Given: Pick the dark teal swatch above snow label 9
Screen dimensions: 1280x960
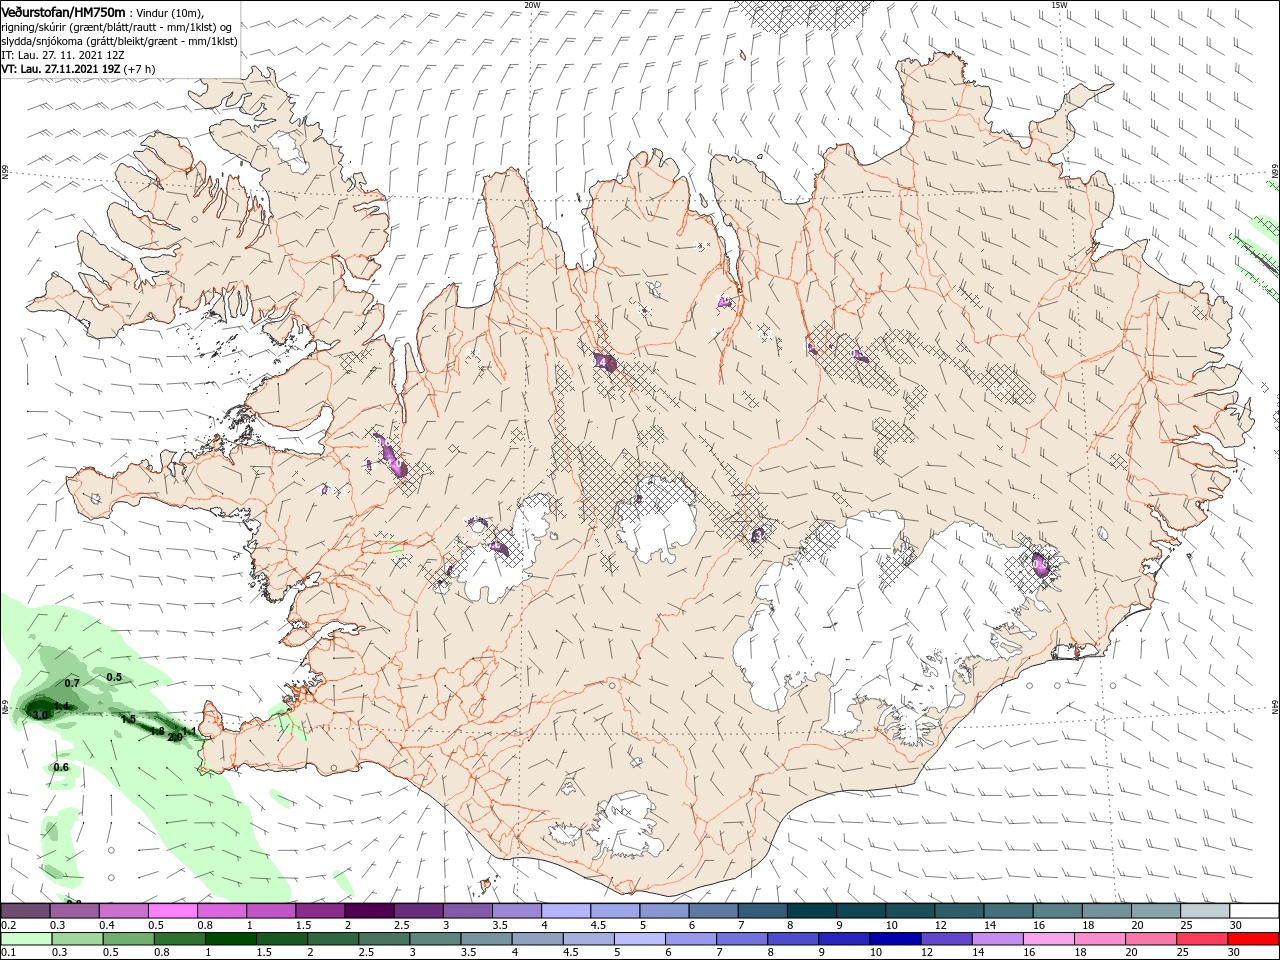Looking at the screenshot, I should click(x=860, y=911).
